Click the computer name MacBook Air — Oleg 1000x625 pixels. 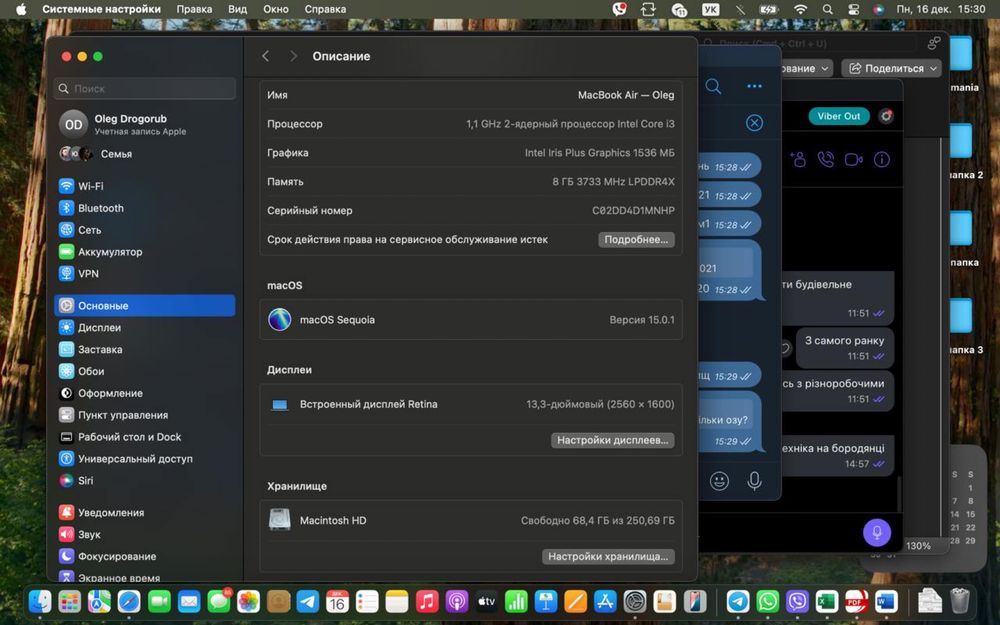626,95
